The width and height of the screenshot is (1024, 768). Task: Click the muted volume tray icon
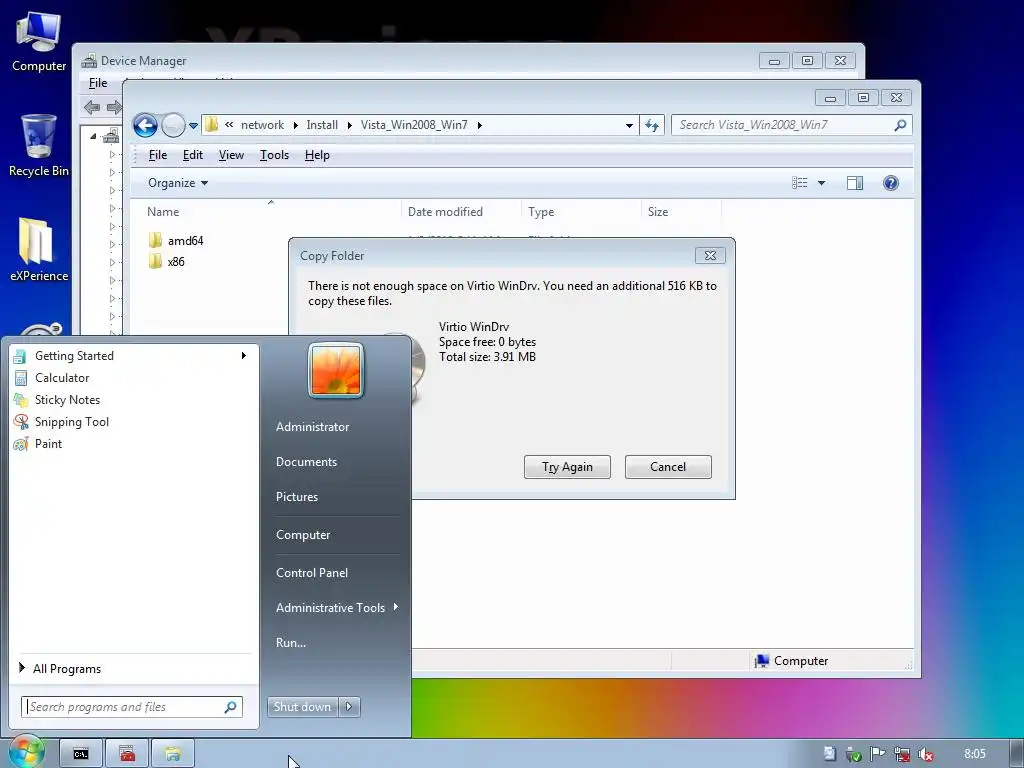tap(925, 754)
